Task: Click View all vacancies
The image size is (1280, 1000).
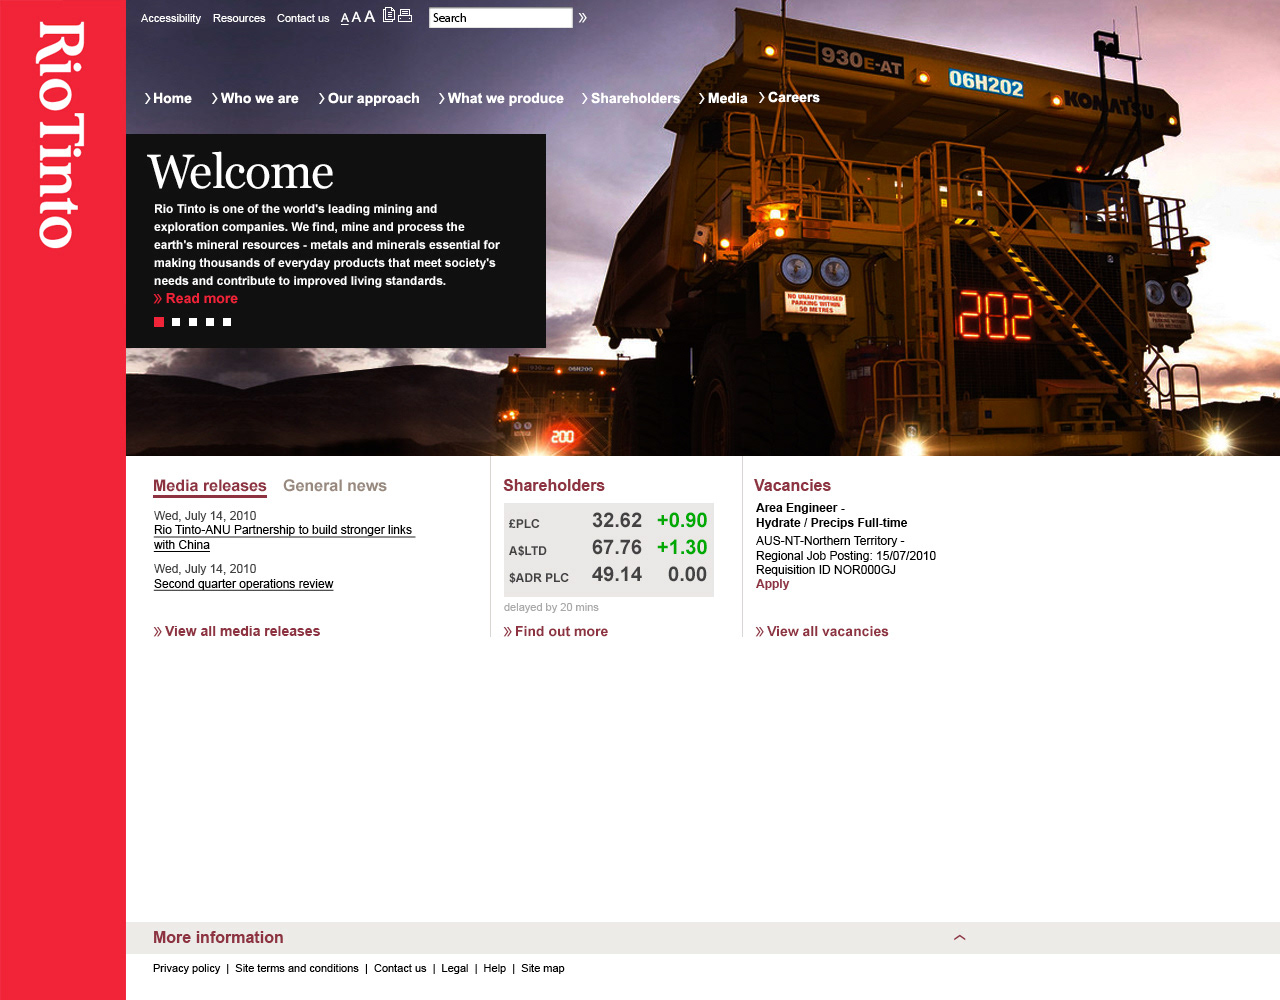Action: click(x=822, y=631)
